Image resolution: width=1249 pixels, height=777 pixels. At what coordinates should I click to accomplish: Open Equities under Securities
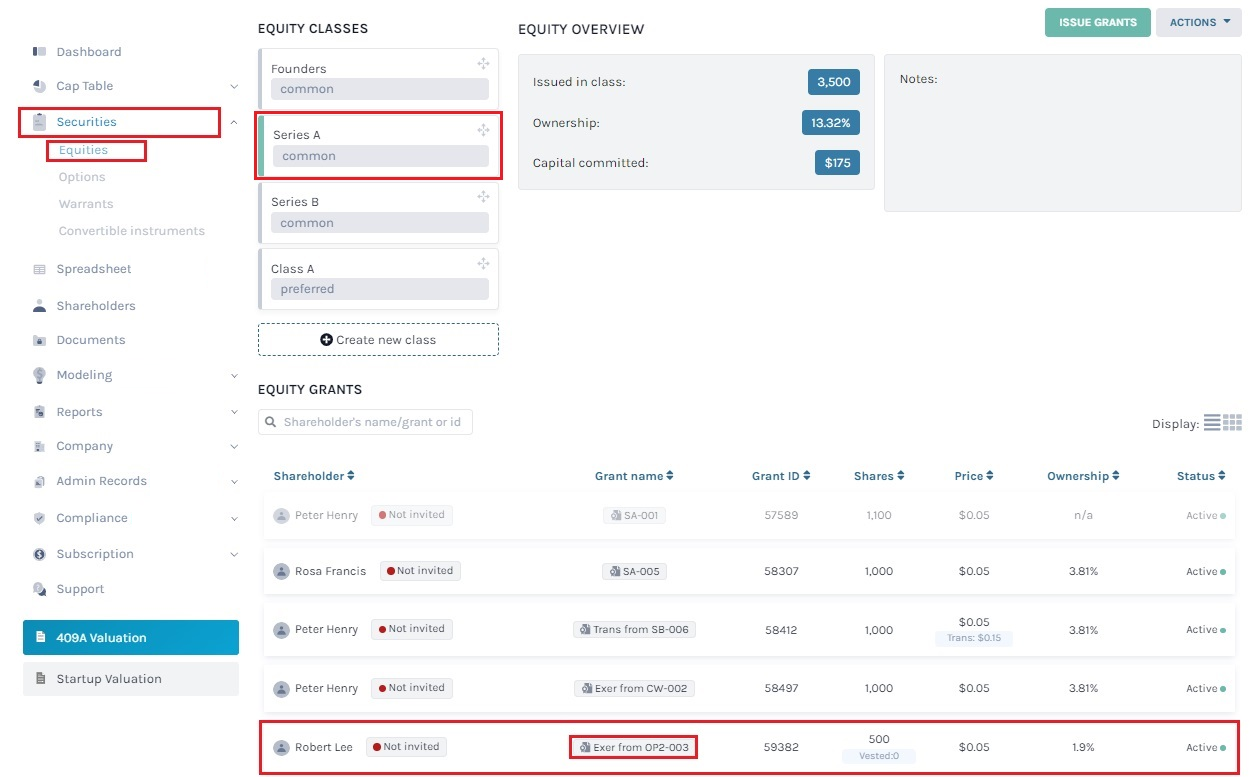[x=83, y=150]
